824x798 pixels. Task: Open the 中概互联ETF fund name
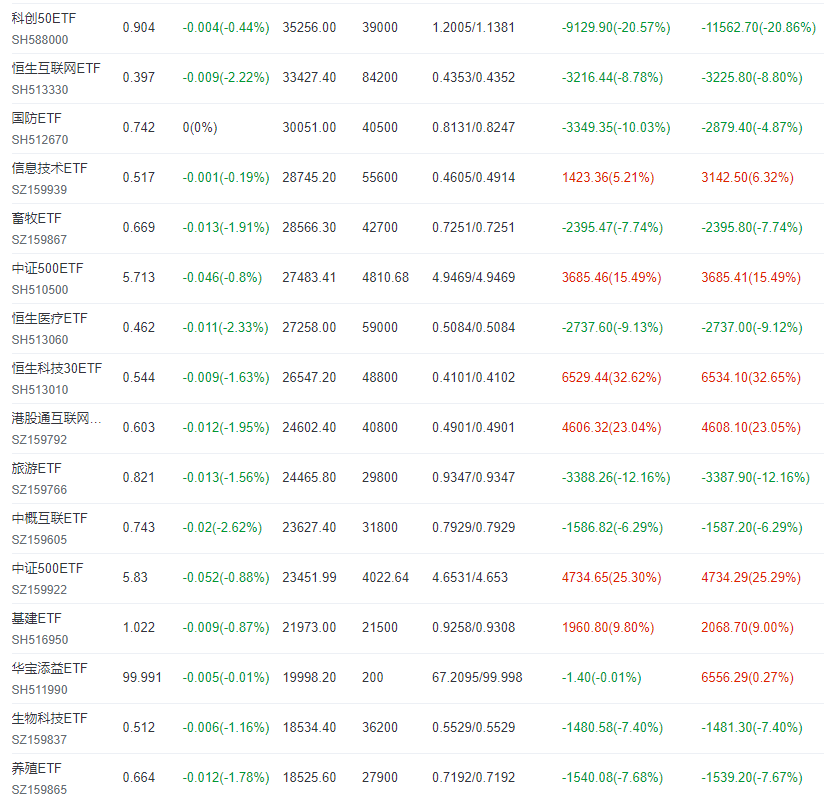pos(49,518)
